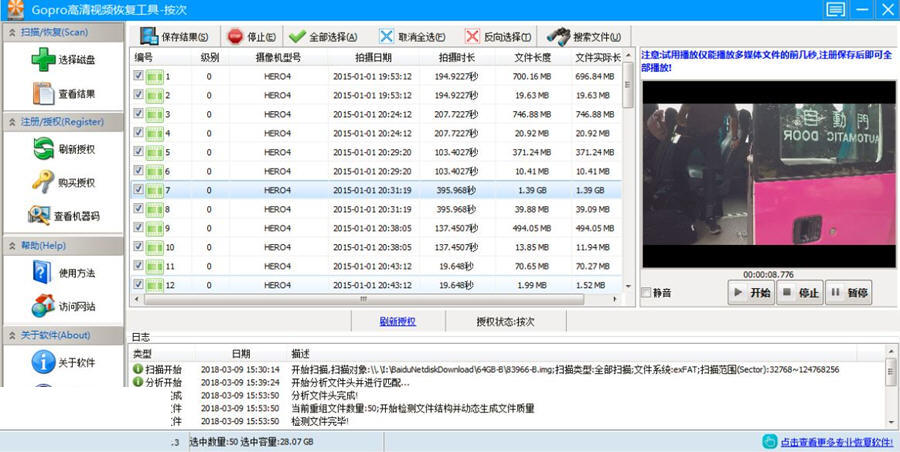Click the 刷新授权 link below file list
900x452 pixels.
click(x=398, y=322)
